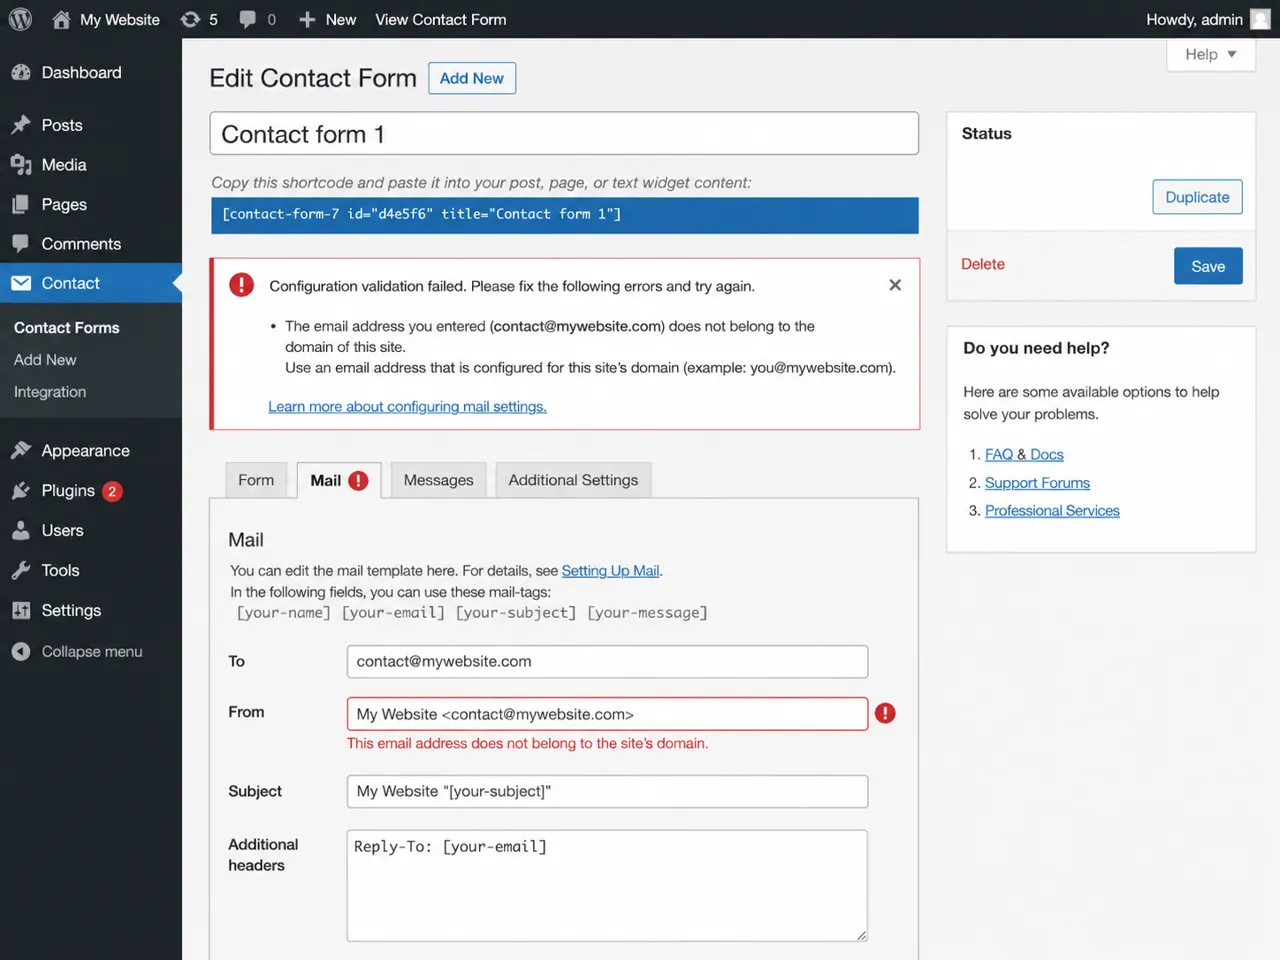Click the Appearance paintbrush icon
The image size is (1280, 960).
(21, 450)
